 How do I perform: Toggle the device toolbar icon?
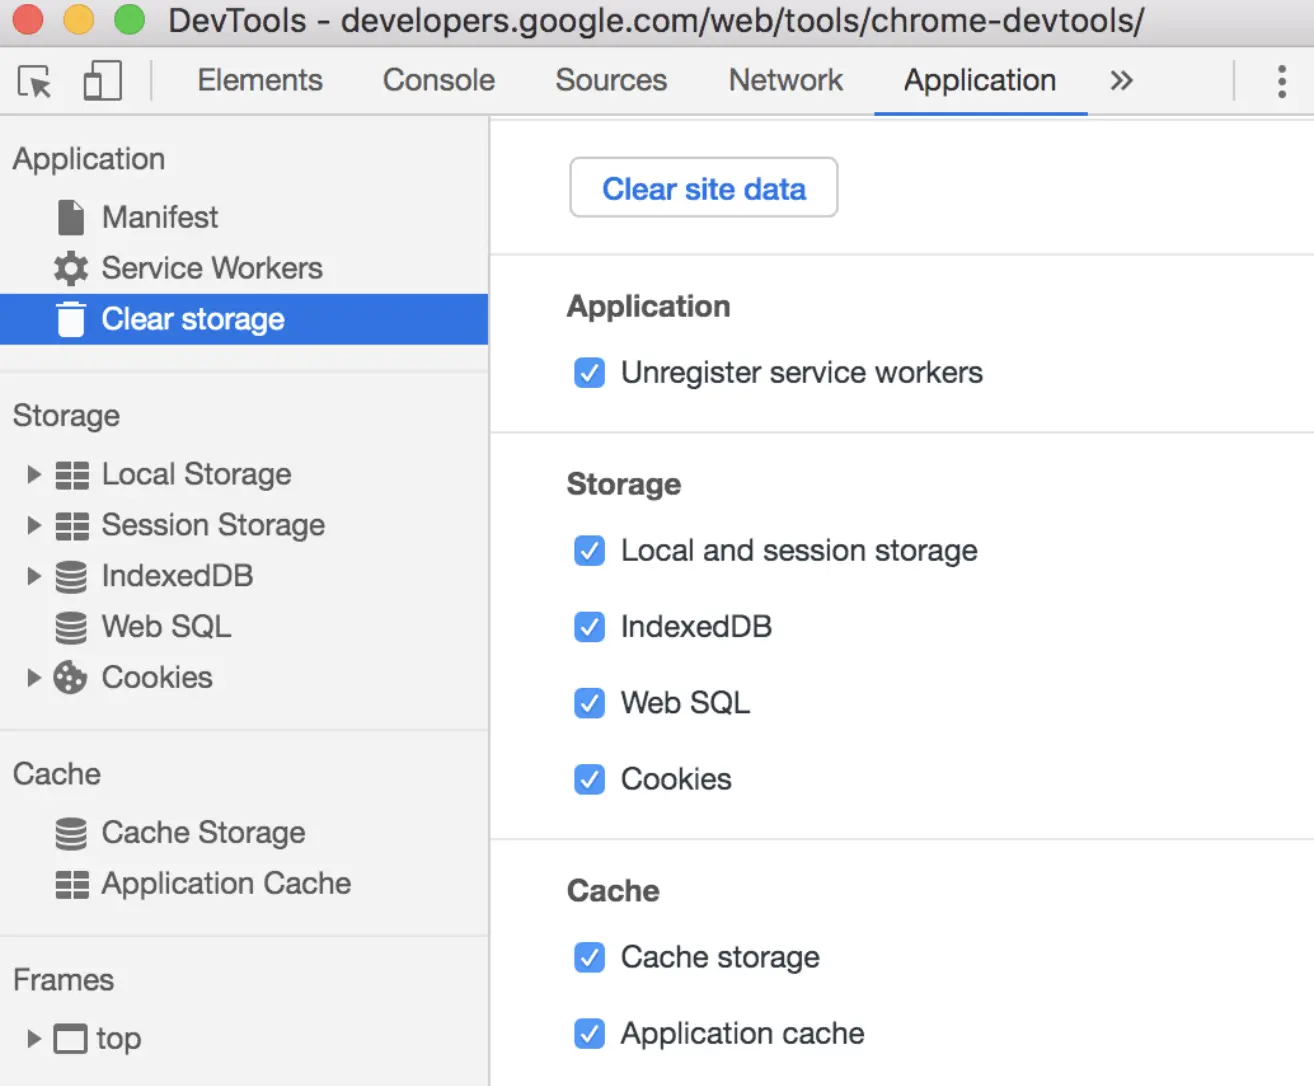[102, 81]
